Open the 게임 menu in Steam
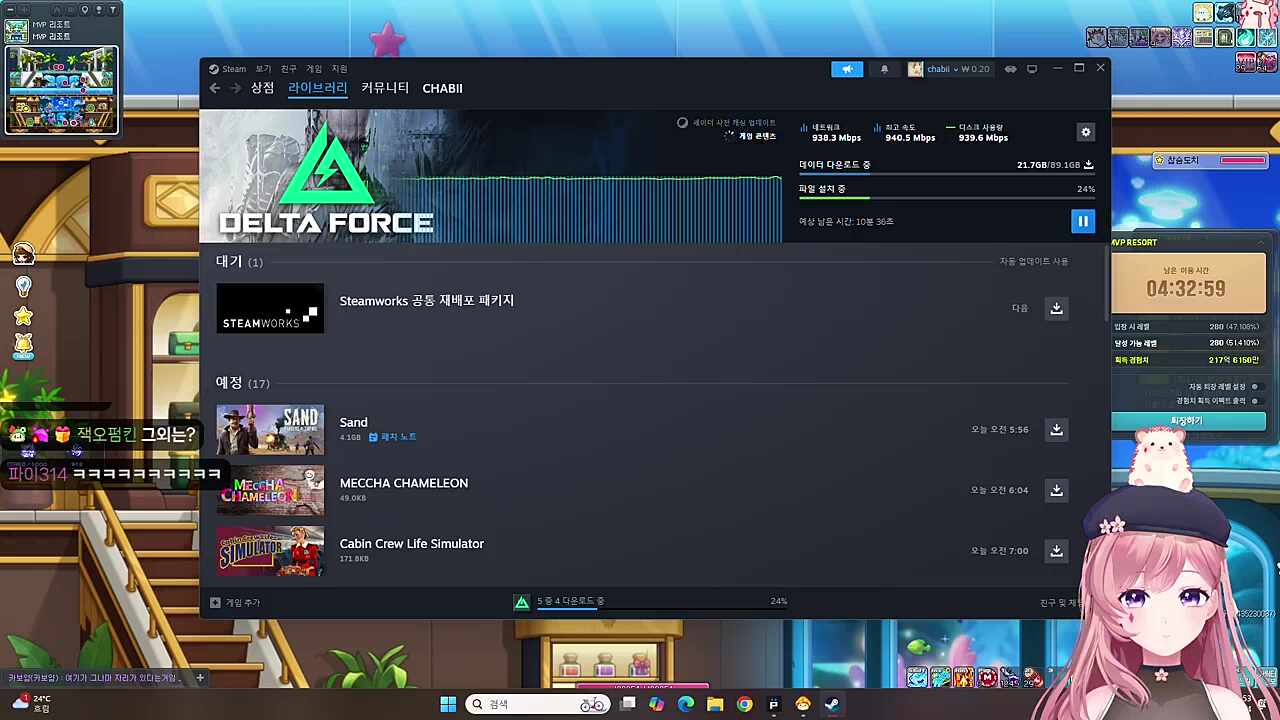 click(x=314, y=69)
